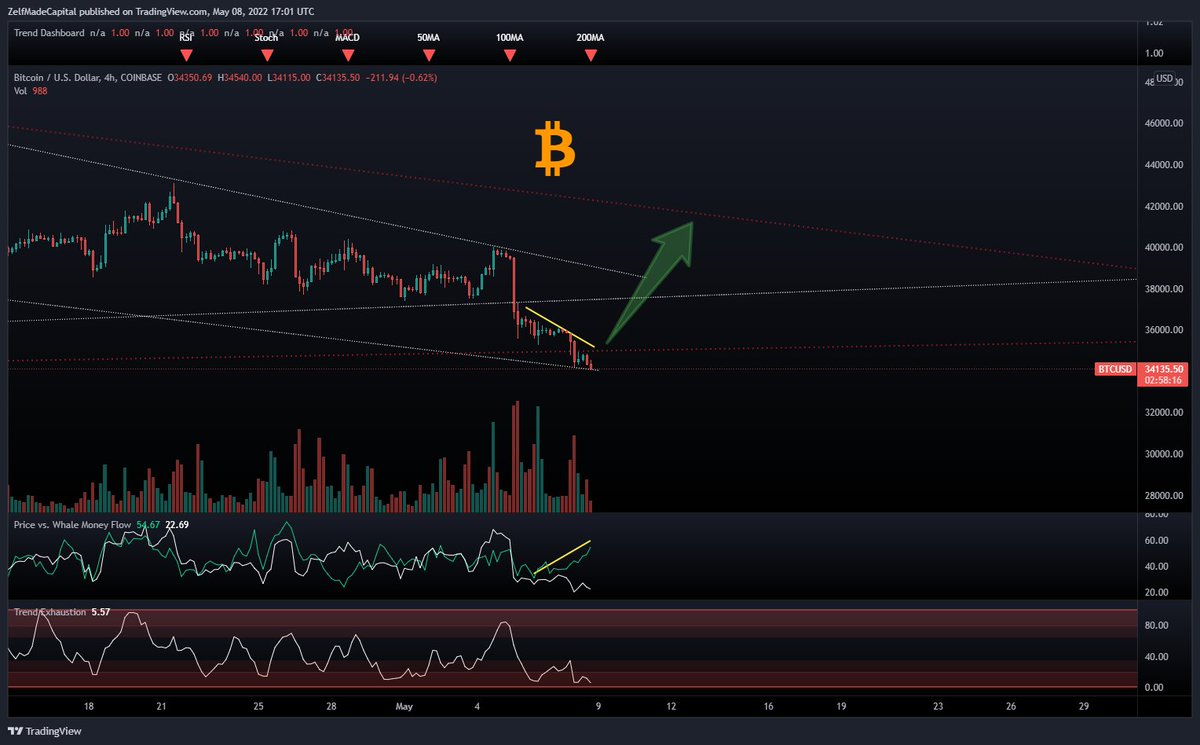Click the 34135.50 current price value

(1164, 369)
